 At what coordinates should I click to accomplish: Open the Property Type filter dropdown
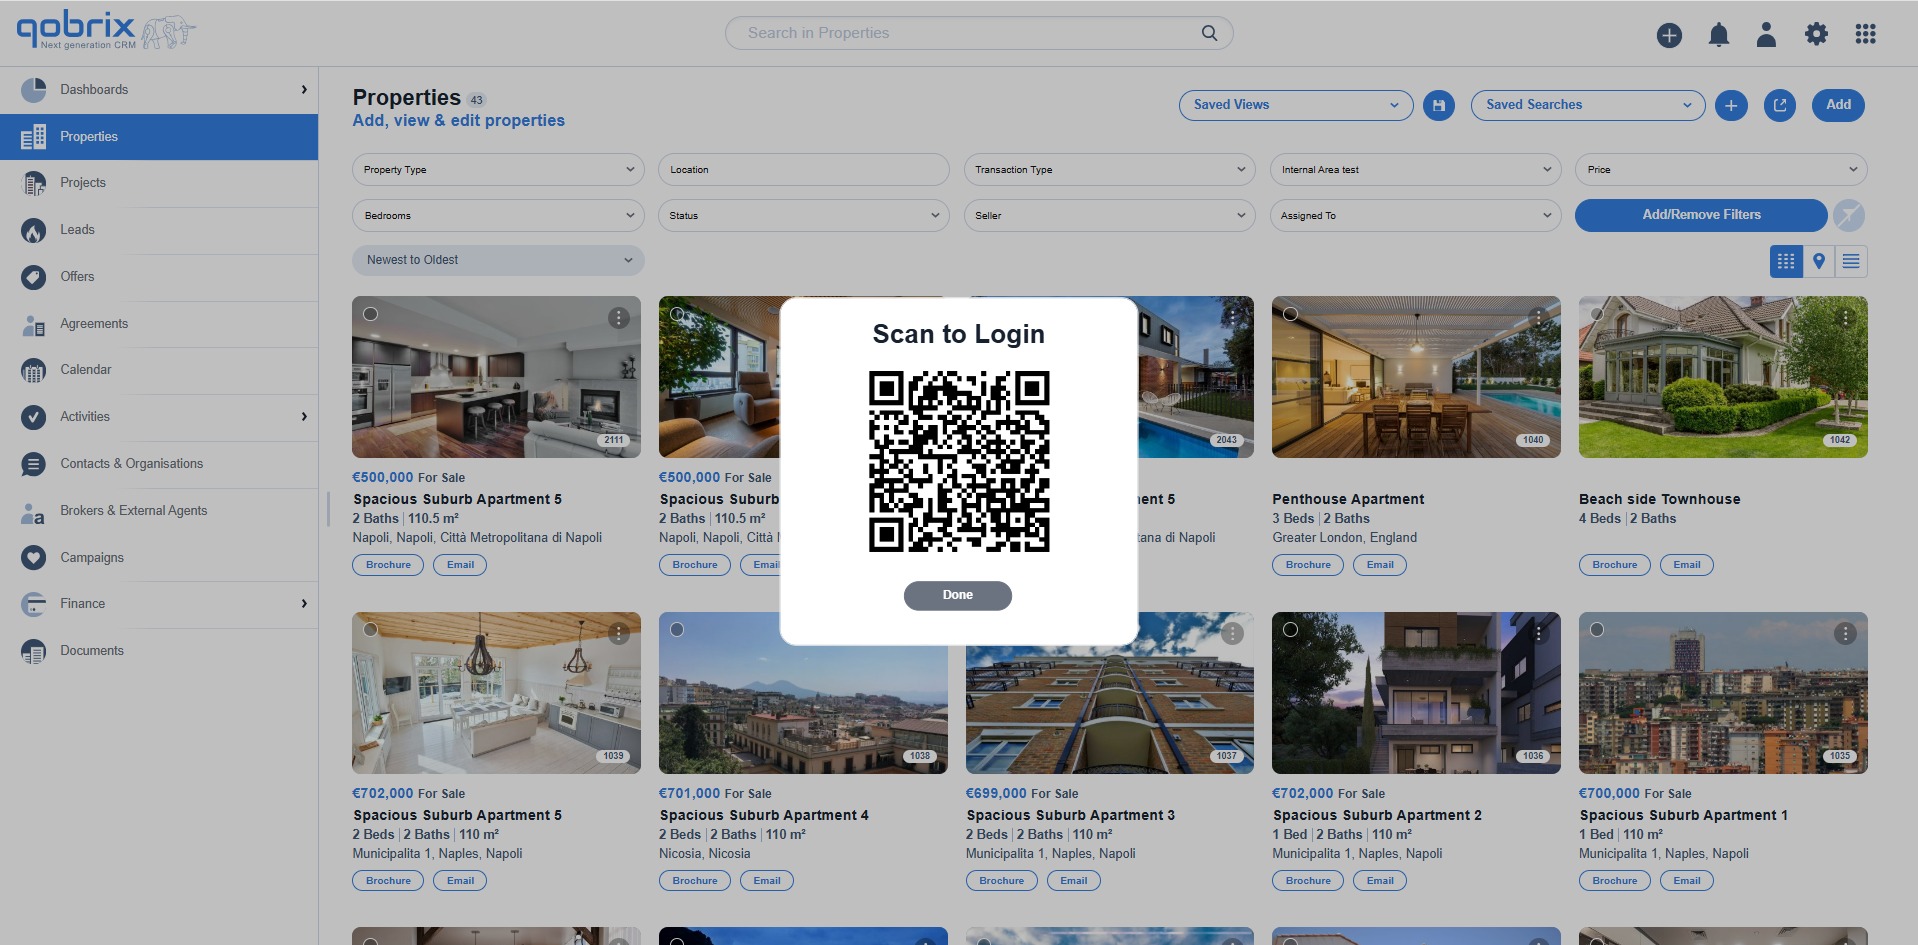(498, 170)
